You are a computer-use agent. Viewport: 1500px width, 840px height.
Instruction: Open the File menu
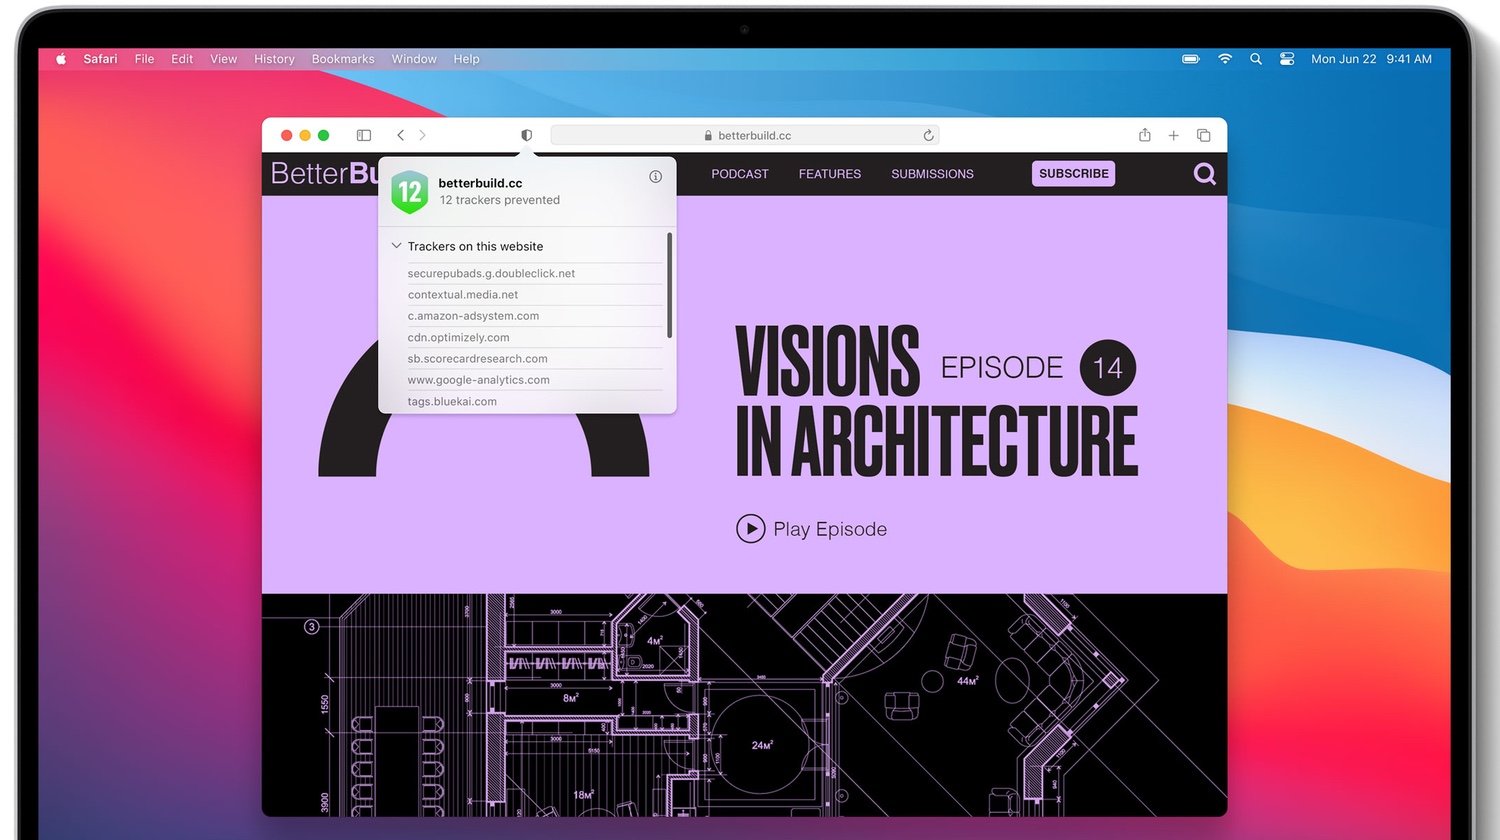click(x=144, y=59)
